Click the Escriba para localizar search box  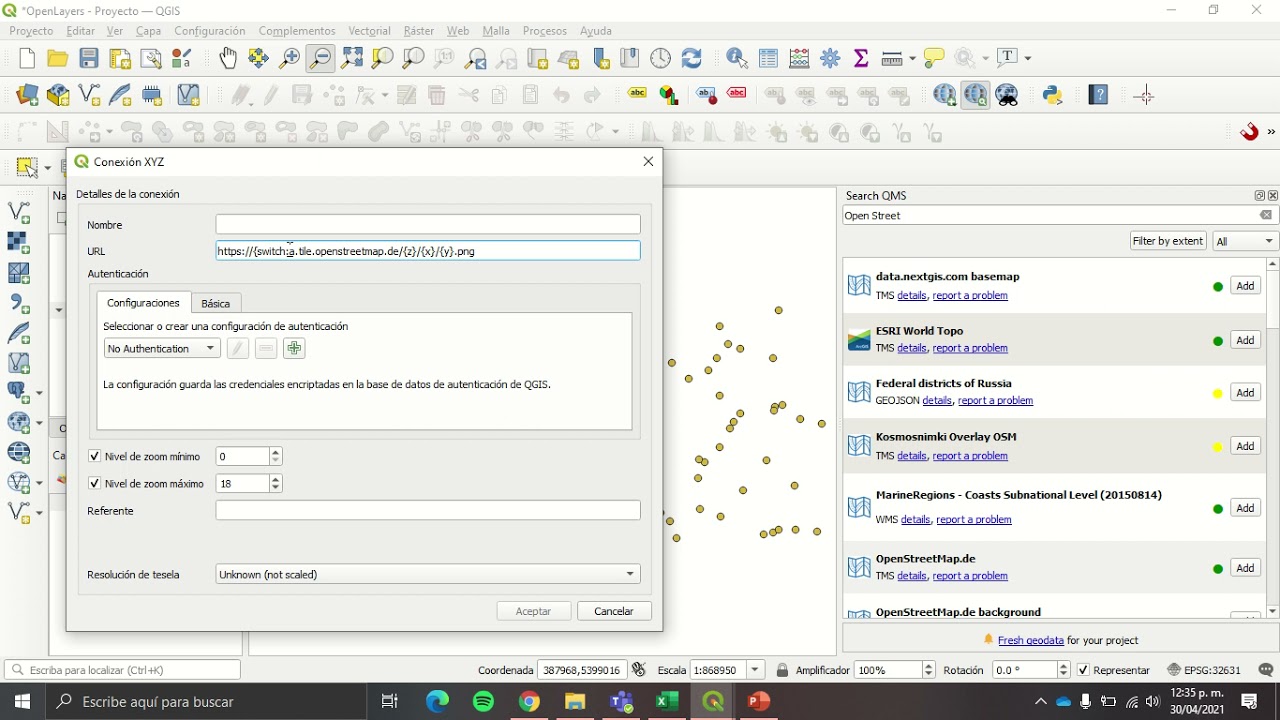pos(122,670)
